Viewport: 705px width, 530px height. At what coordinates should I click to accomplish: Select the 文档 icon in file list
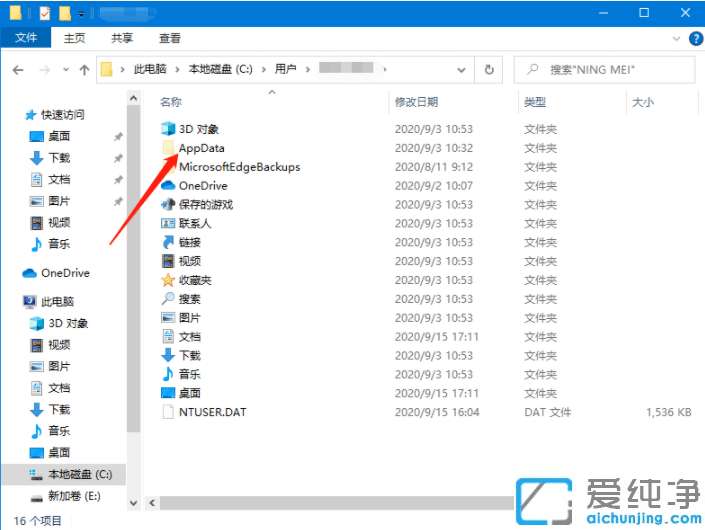(x=168, y=337)
